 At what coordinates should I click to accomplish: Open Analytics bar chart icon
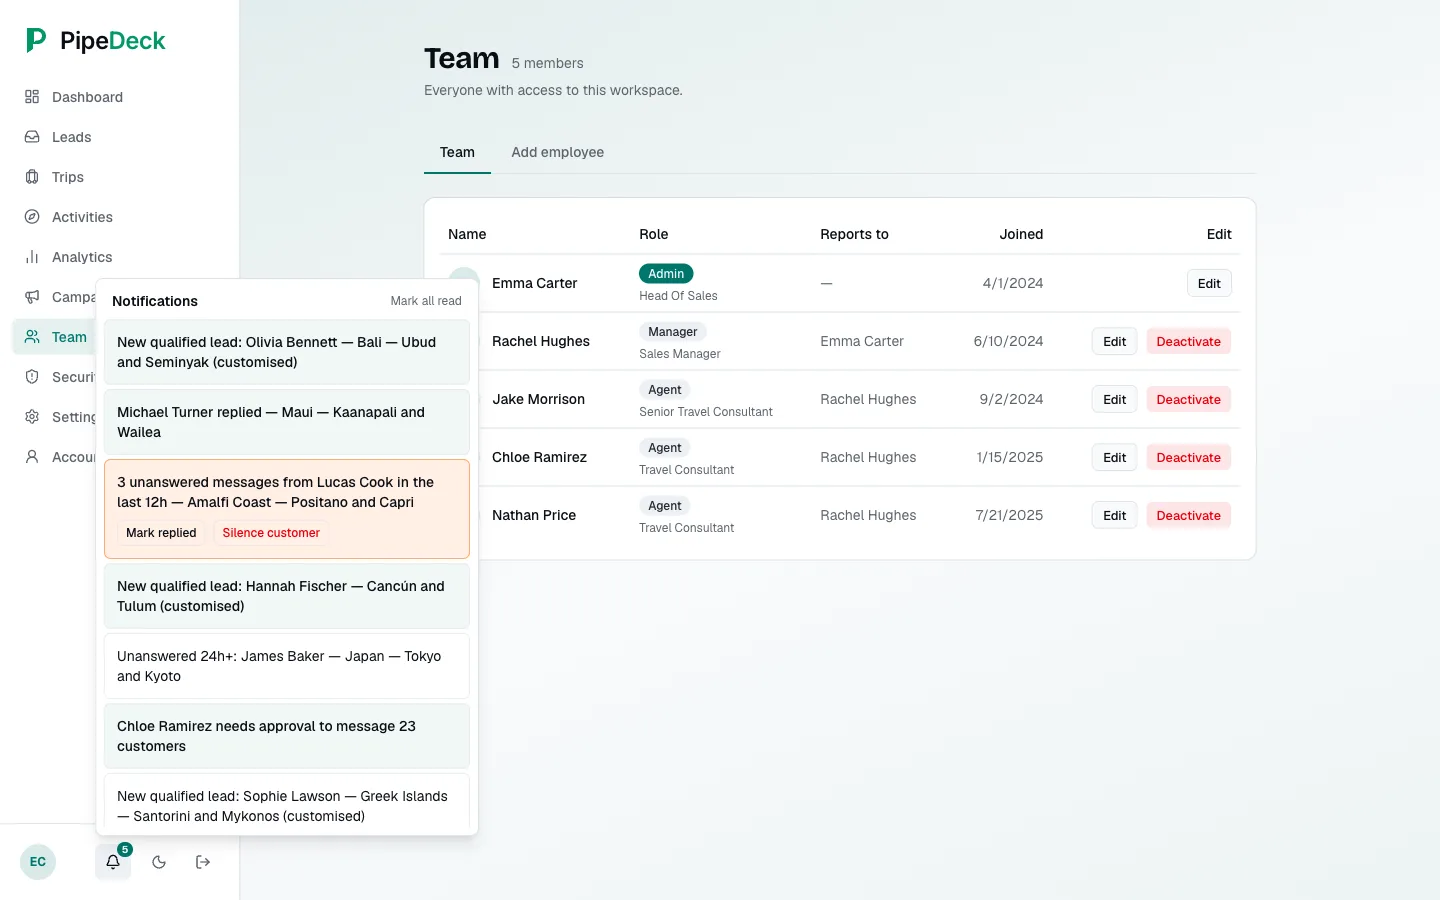click(x=32, y=257)
